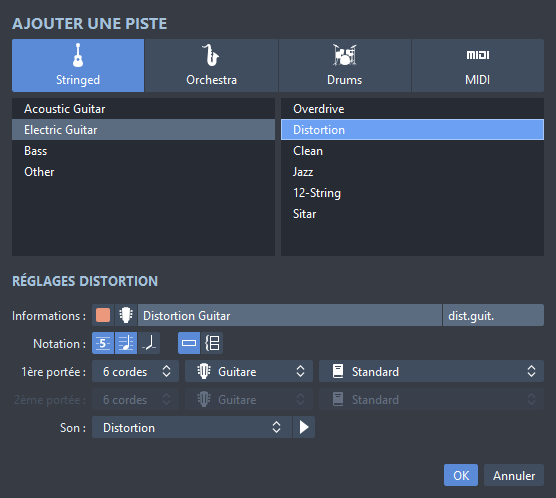Click the OK button
556x498 pixels.
point(461,475)
